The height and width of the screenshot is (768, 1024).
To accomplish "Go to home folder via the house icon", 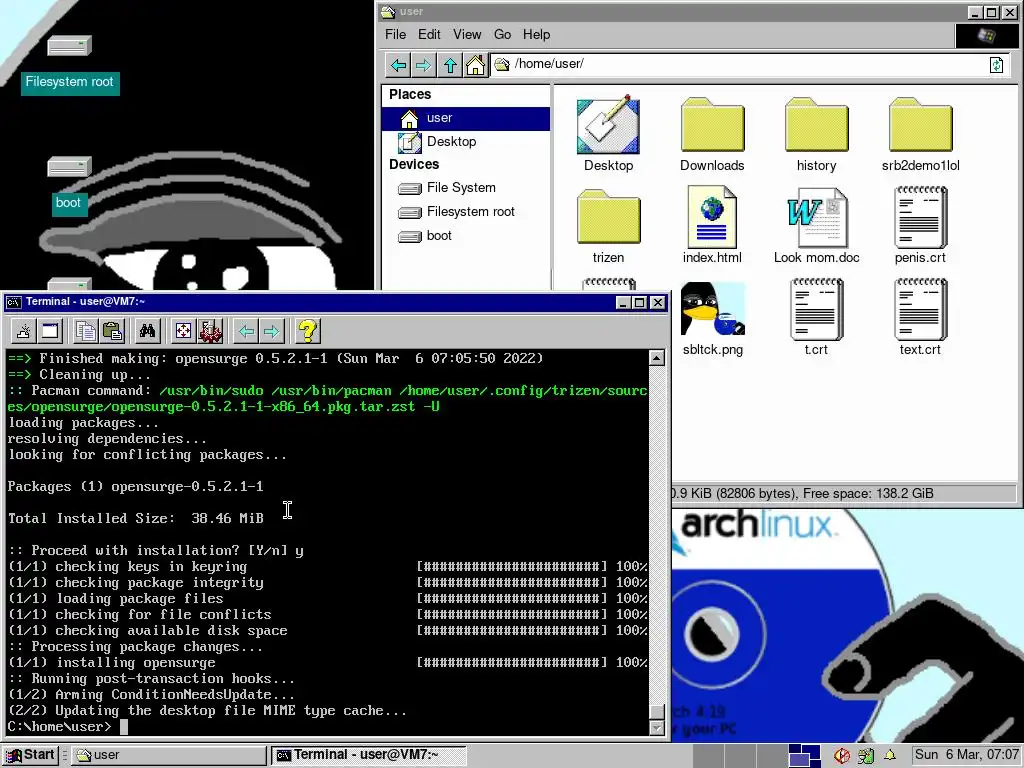I will (475, 65).
